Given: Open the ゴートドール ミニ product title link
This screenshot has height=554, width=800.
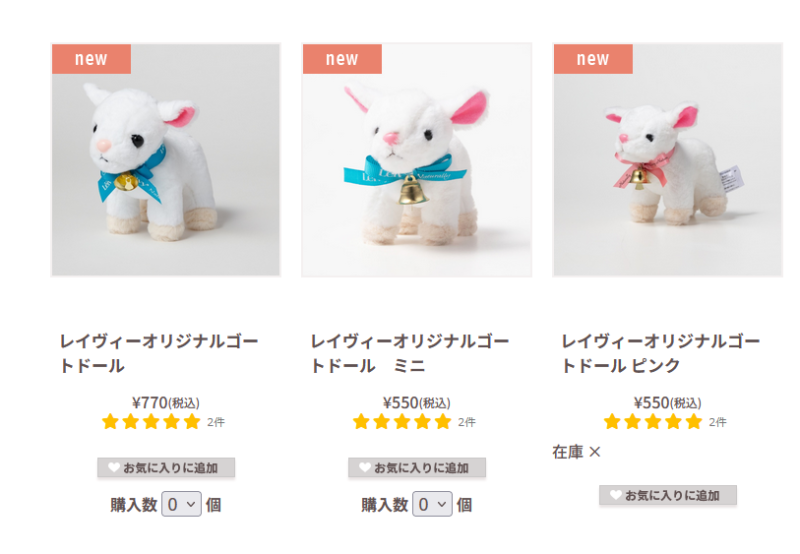Looking at the screenshot, I should click(x=410, y=353).
